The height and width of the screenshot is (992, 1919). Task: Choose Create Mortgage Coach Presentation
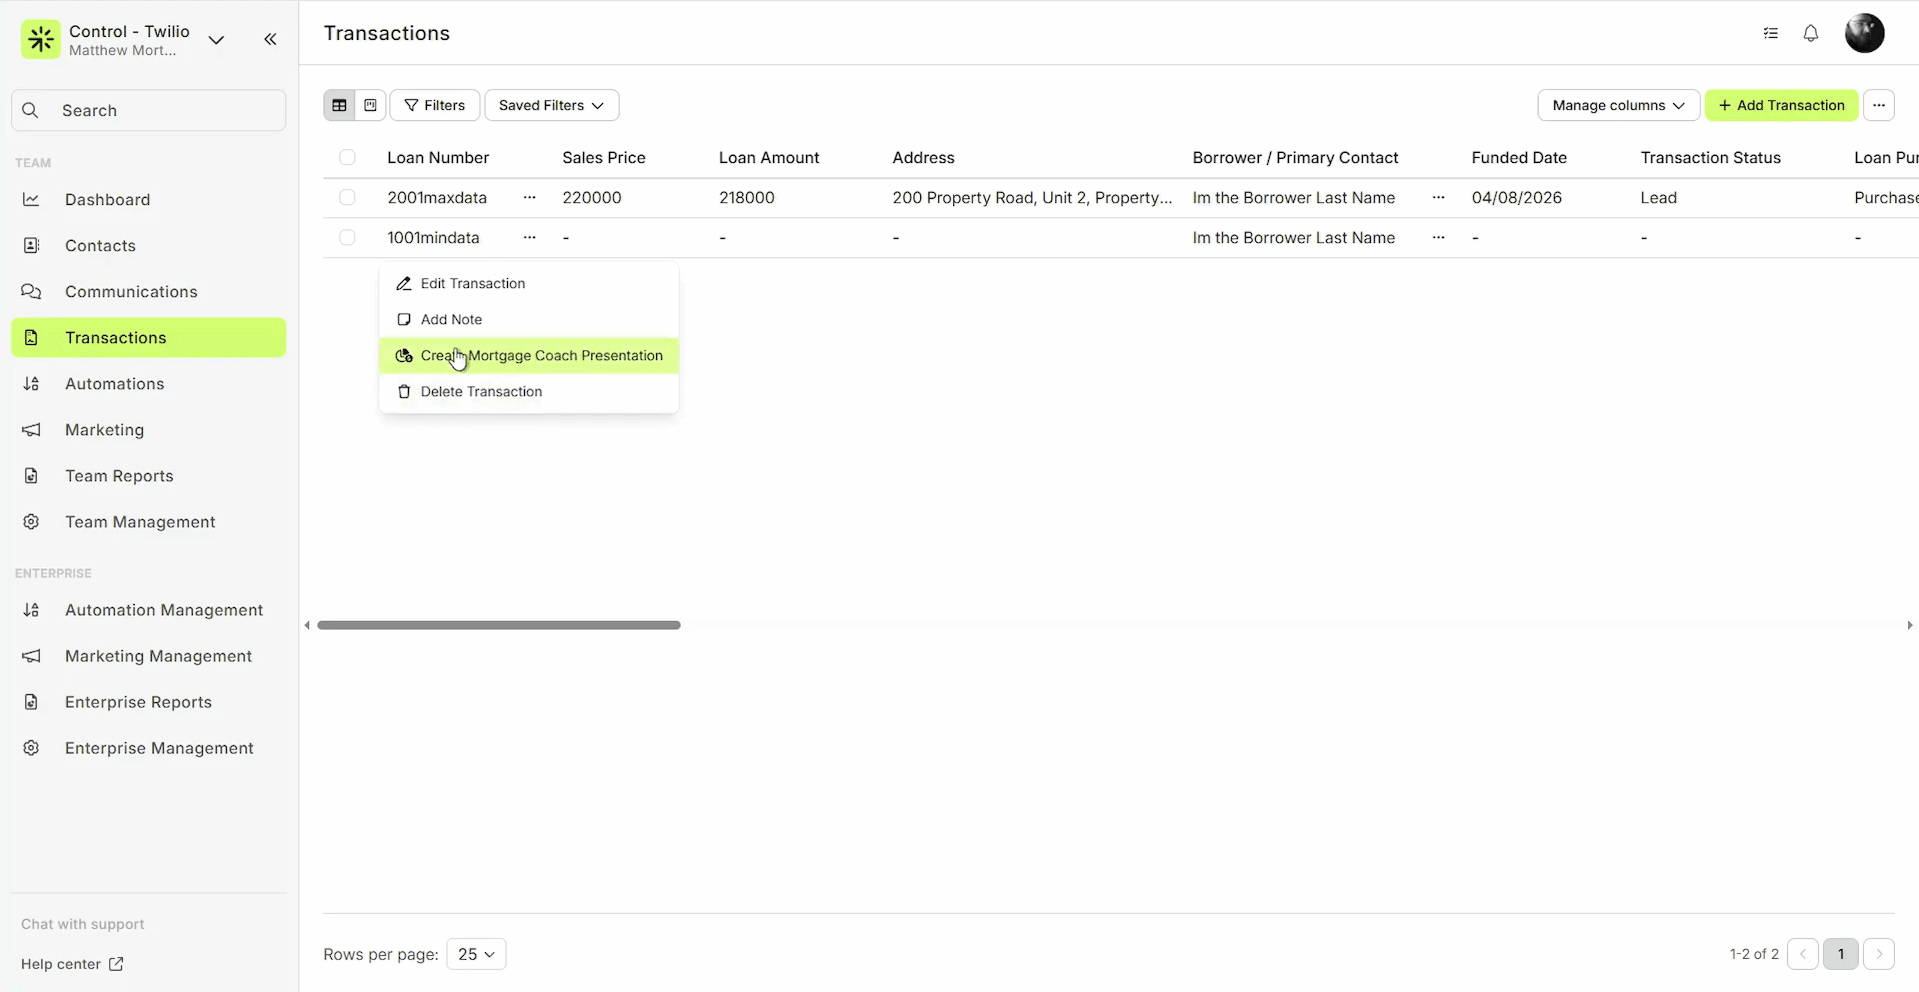click(541, 355)
